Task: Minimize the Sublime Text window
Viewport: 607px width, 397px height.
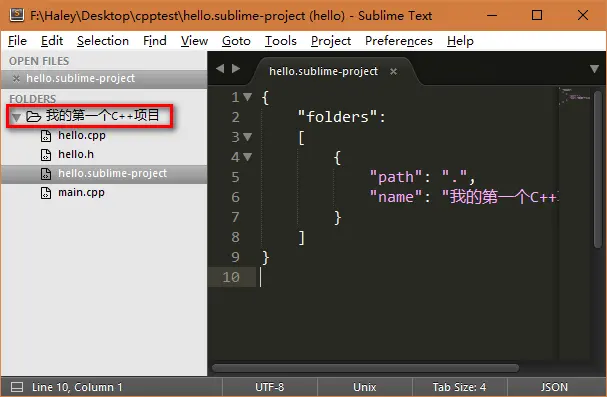Action: pos(492,15)
